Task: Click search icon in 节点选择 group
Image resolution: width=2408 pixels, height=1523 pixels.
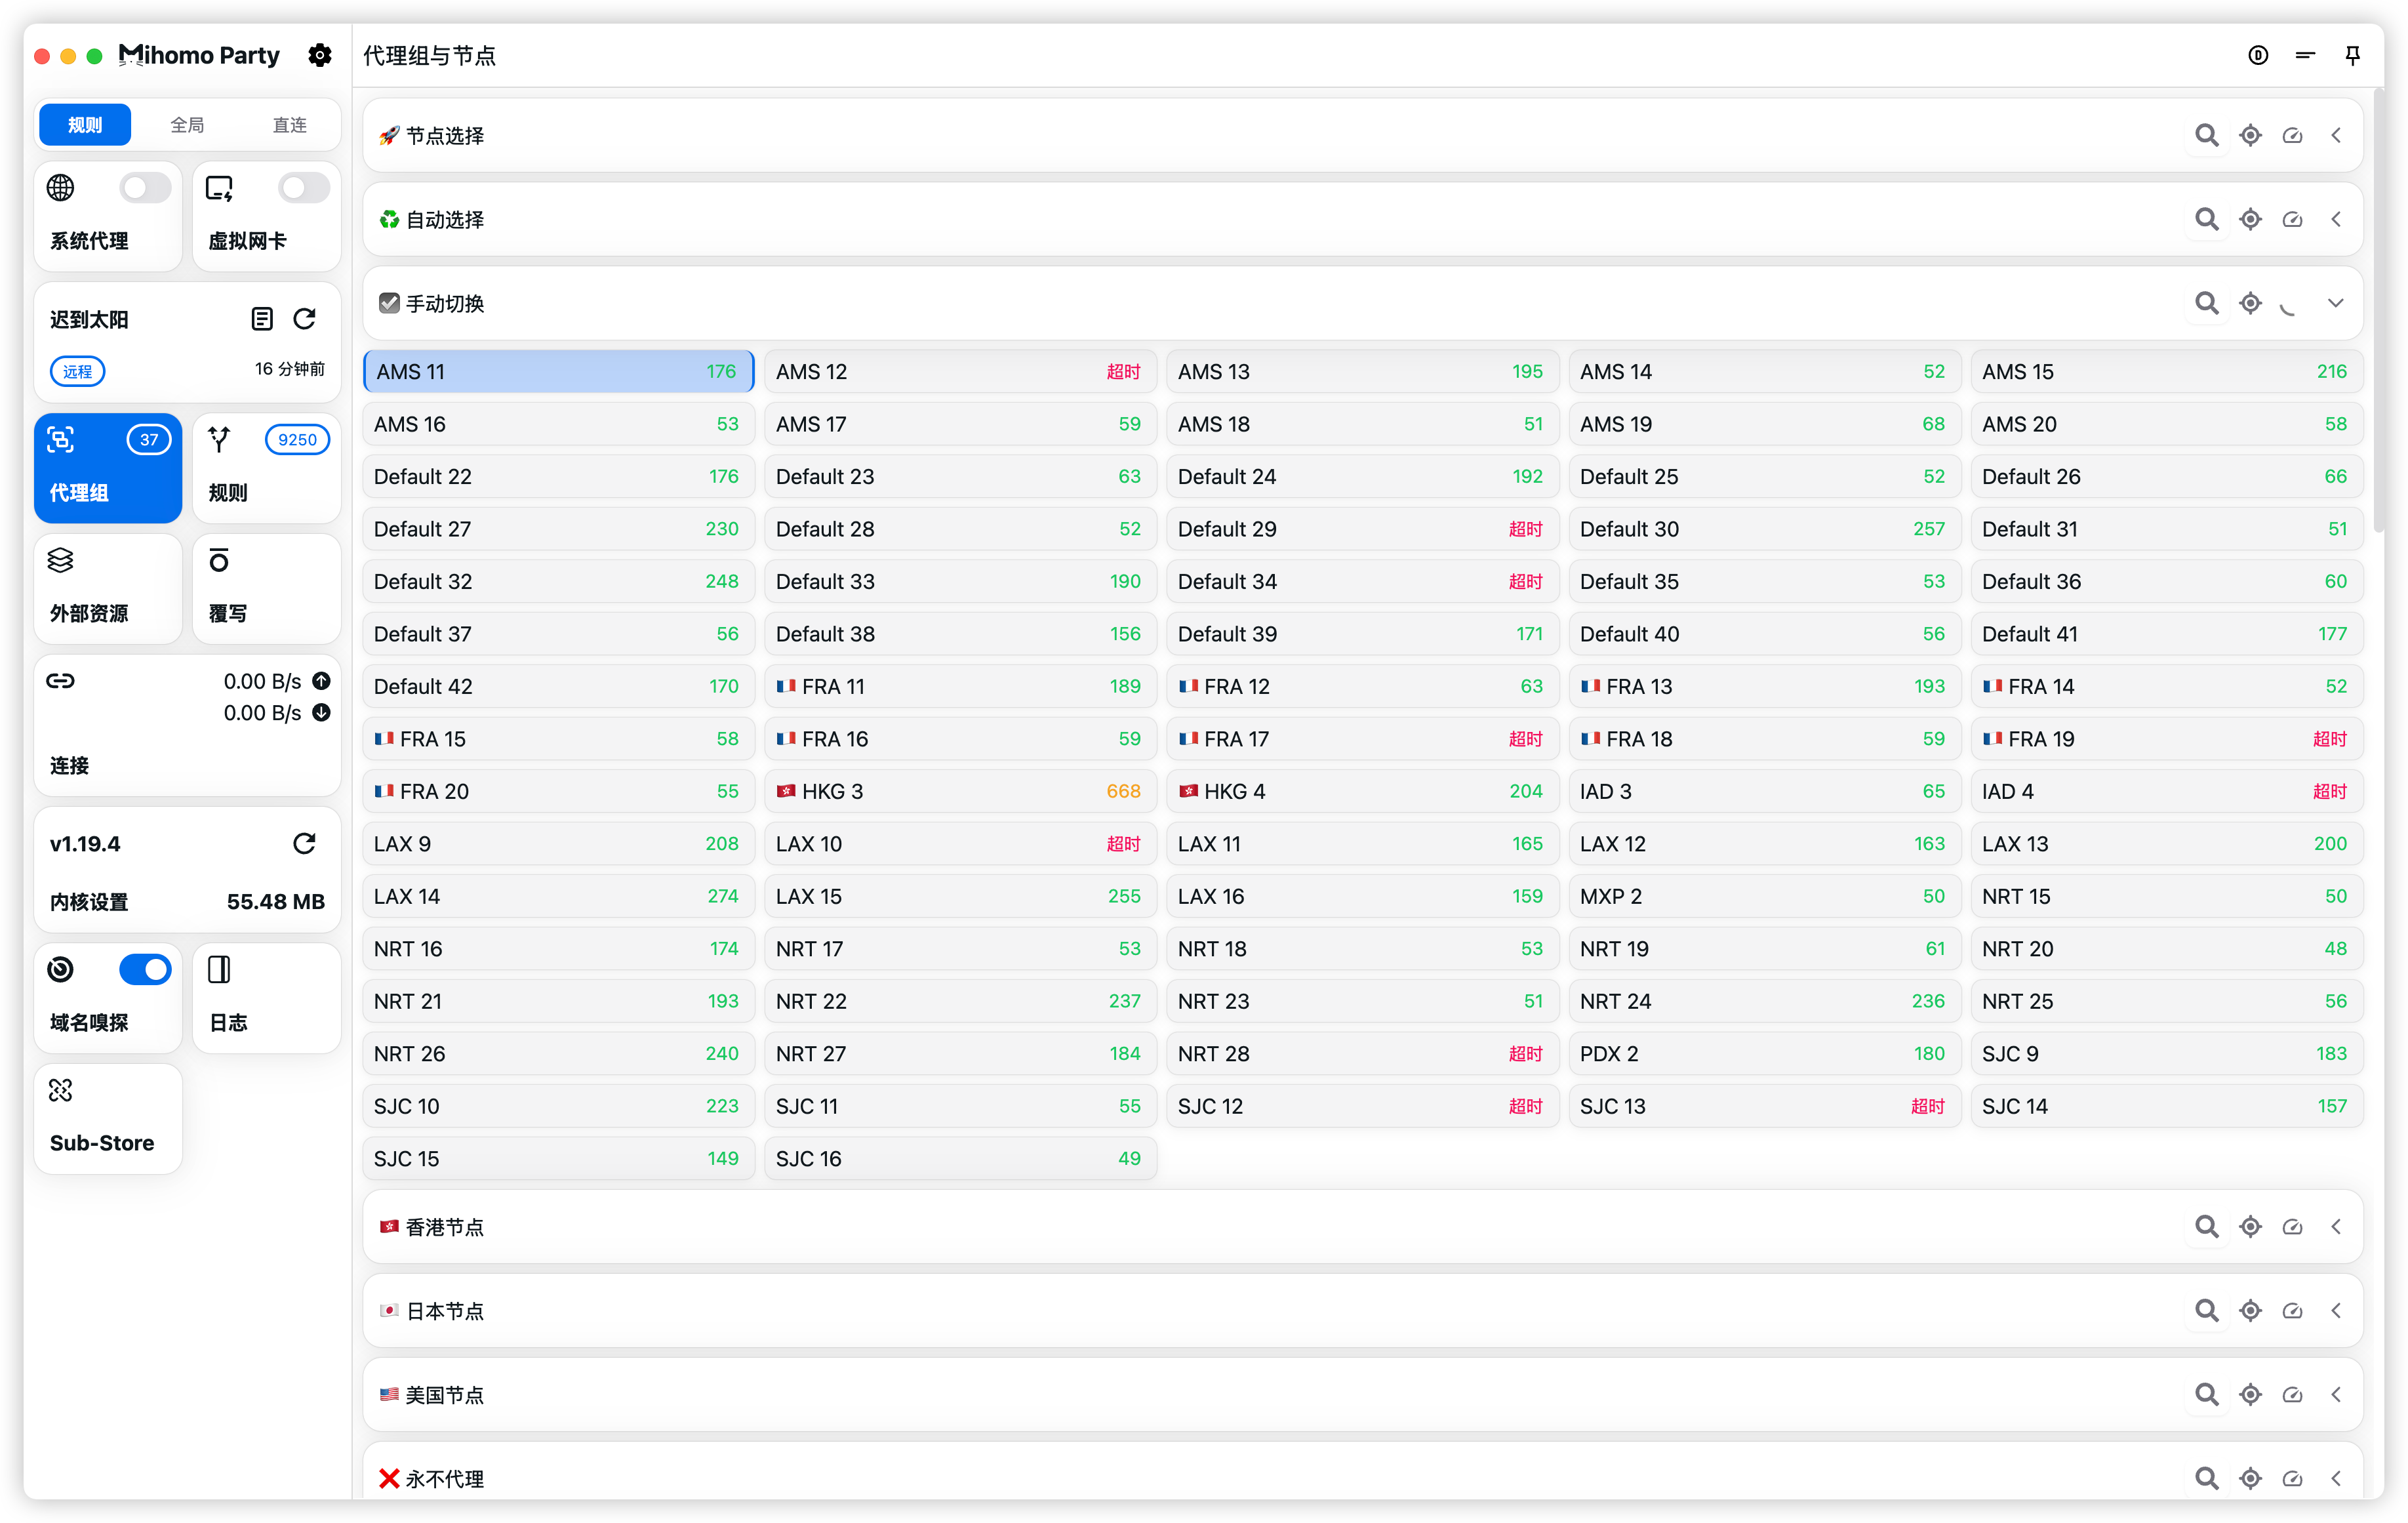Action: coord(2206,135)
